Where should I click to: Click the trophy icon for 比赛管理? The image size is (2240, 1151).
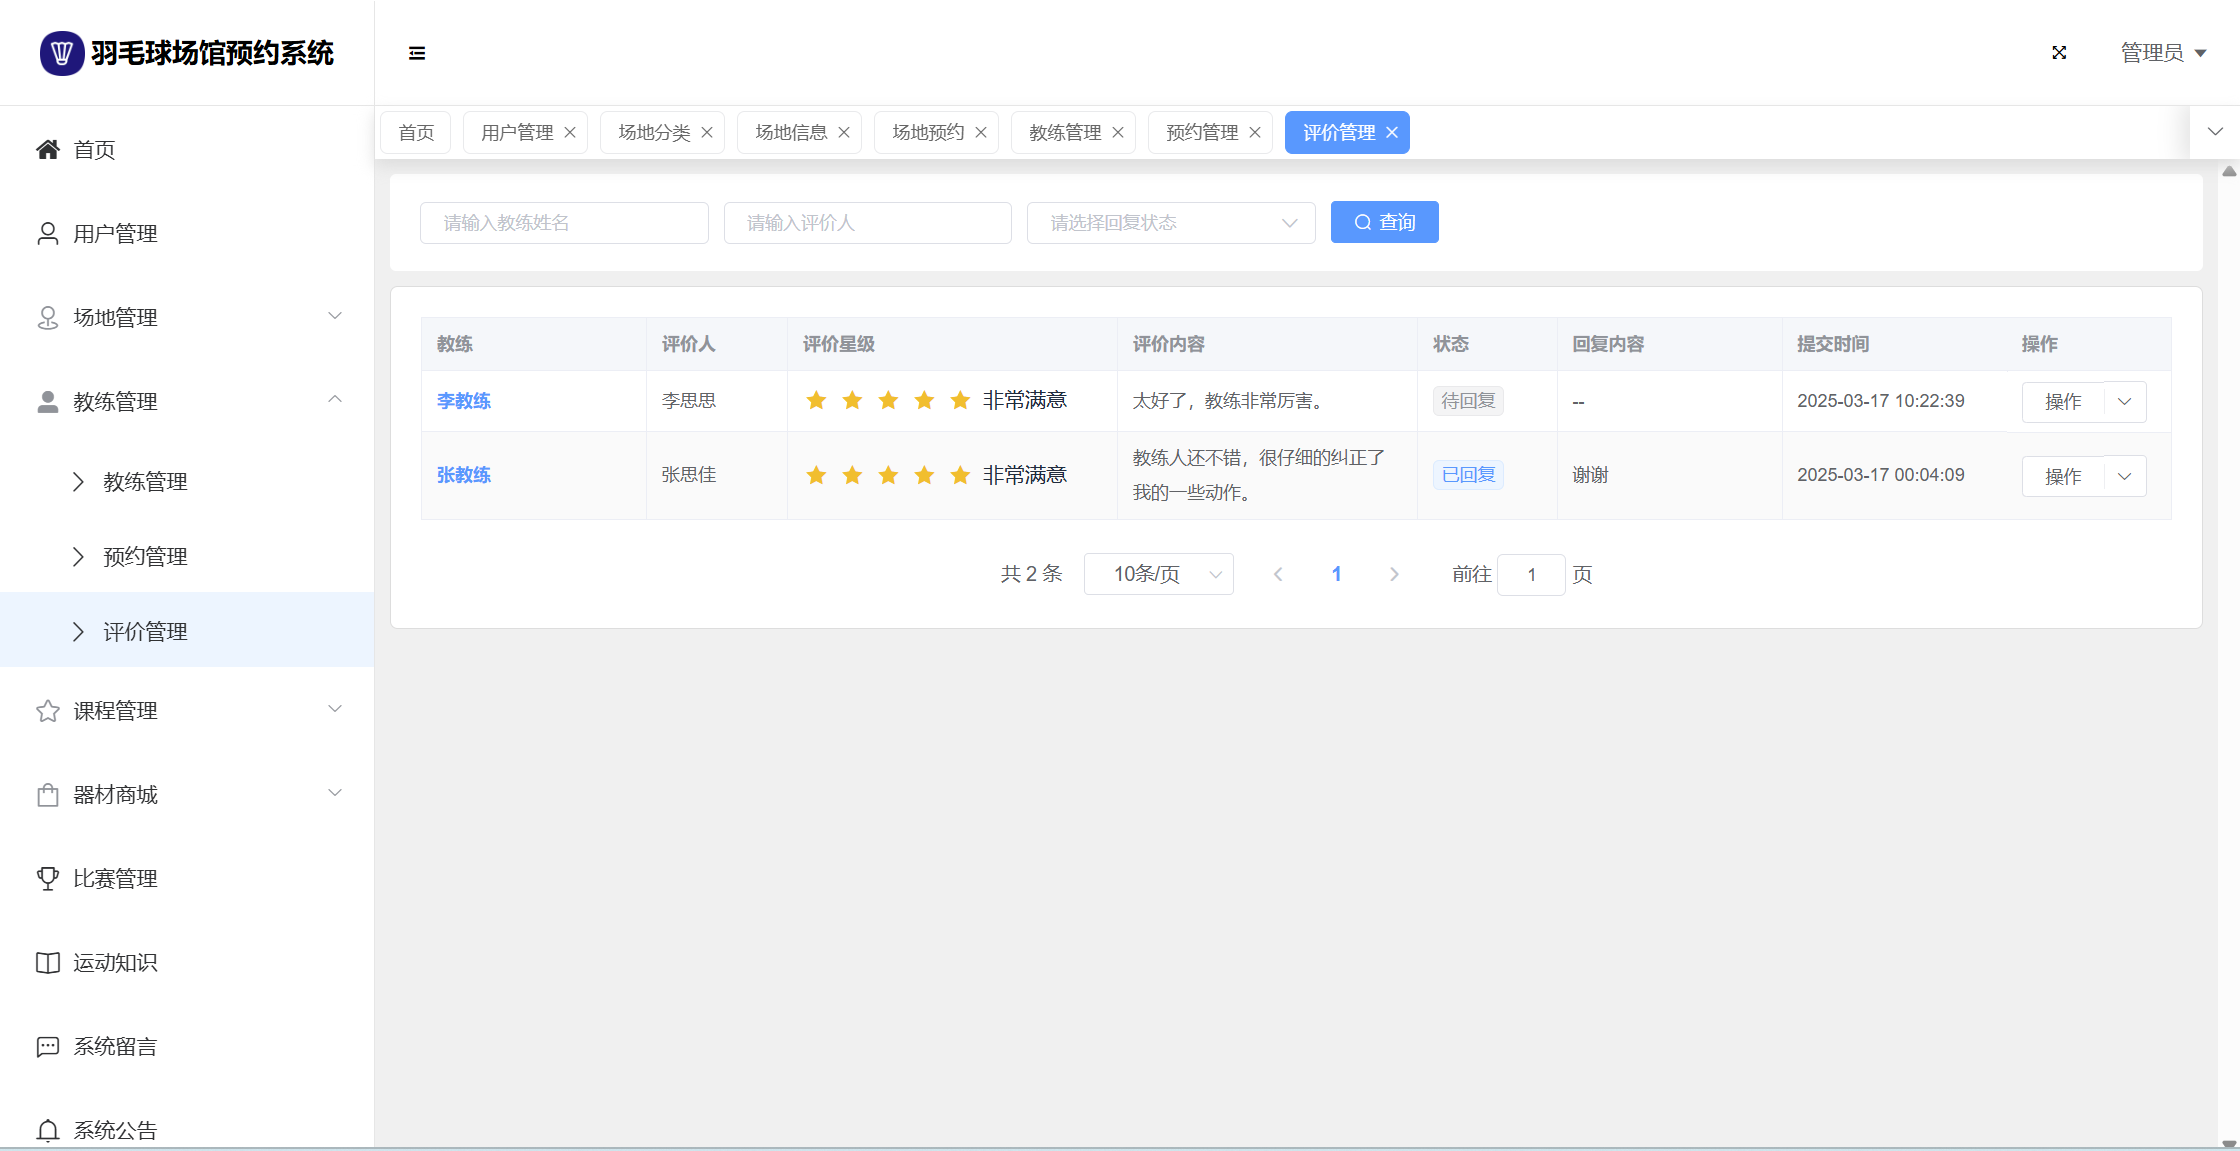[x=47, y=879]
